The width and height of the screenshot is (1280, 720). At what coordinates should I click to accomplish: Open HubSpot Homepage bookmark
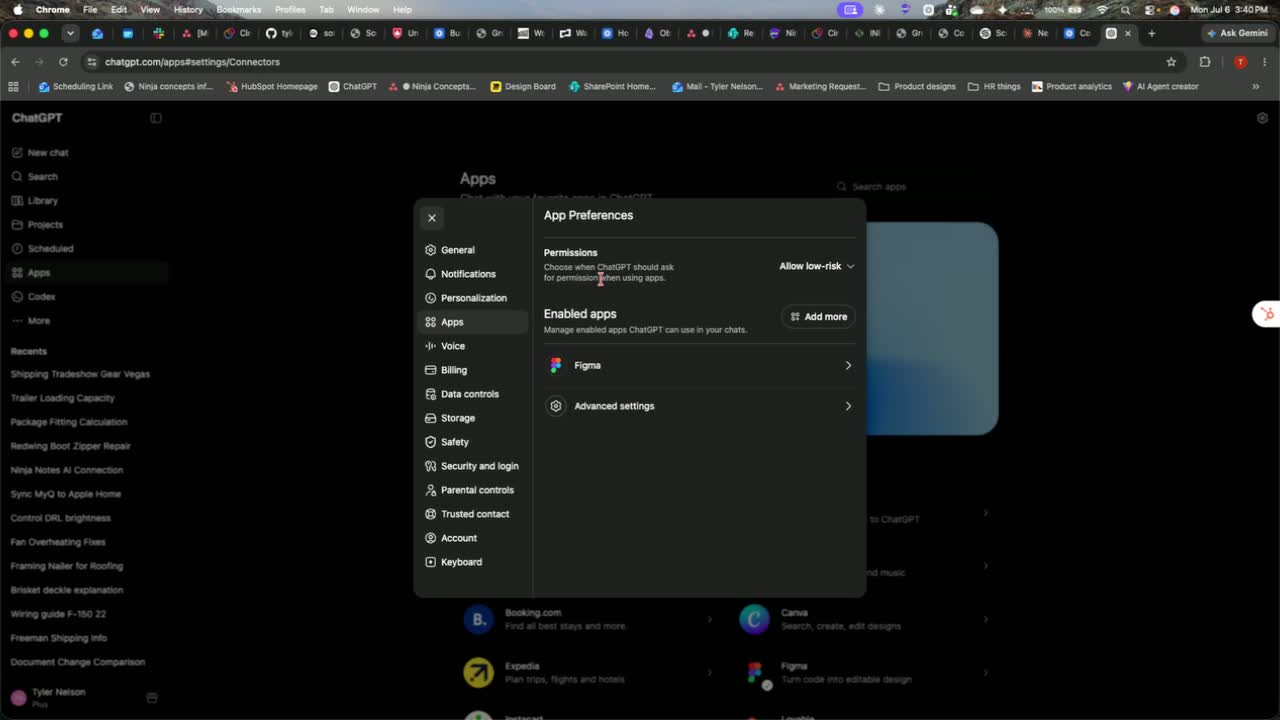pos(272,87)
